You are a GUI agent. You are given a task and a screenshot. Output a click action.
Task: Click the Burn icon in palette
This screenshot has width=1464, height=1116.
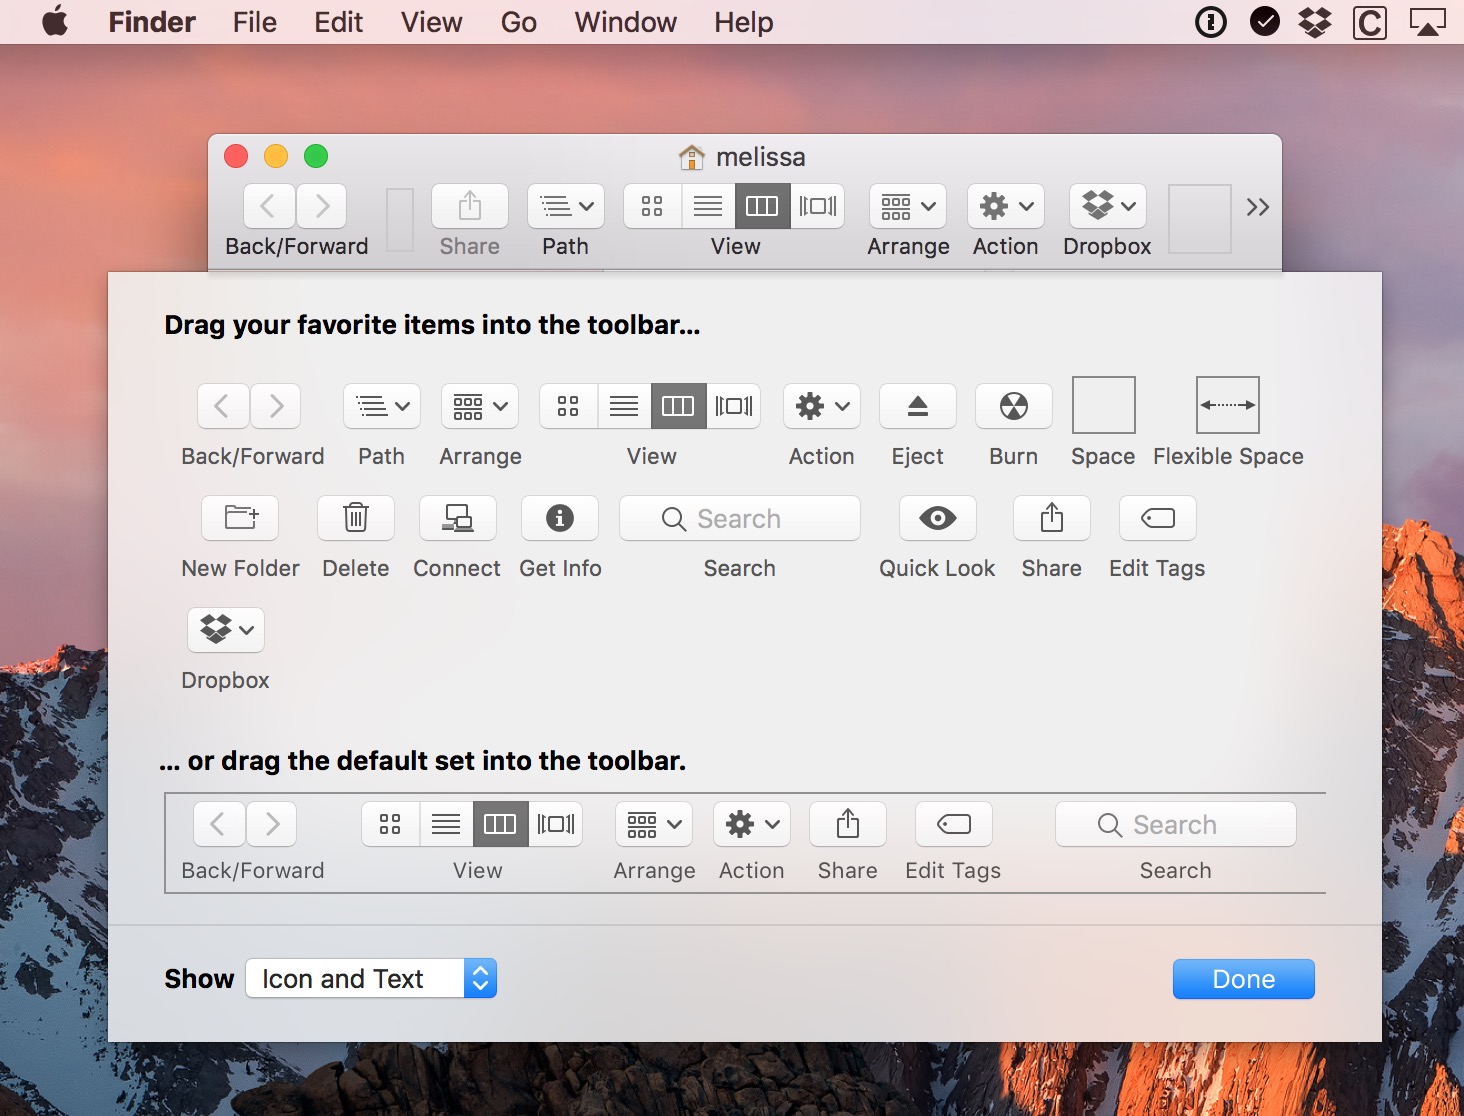tap(1013, 406)
